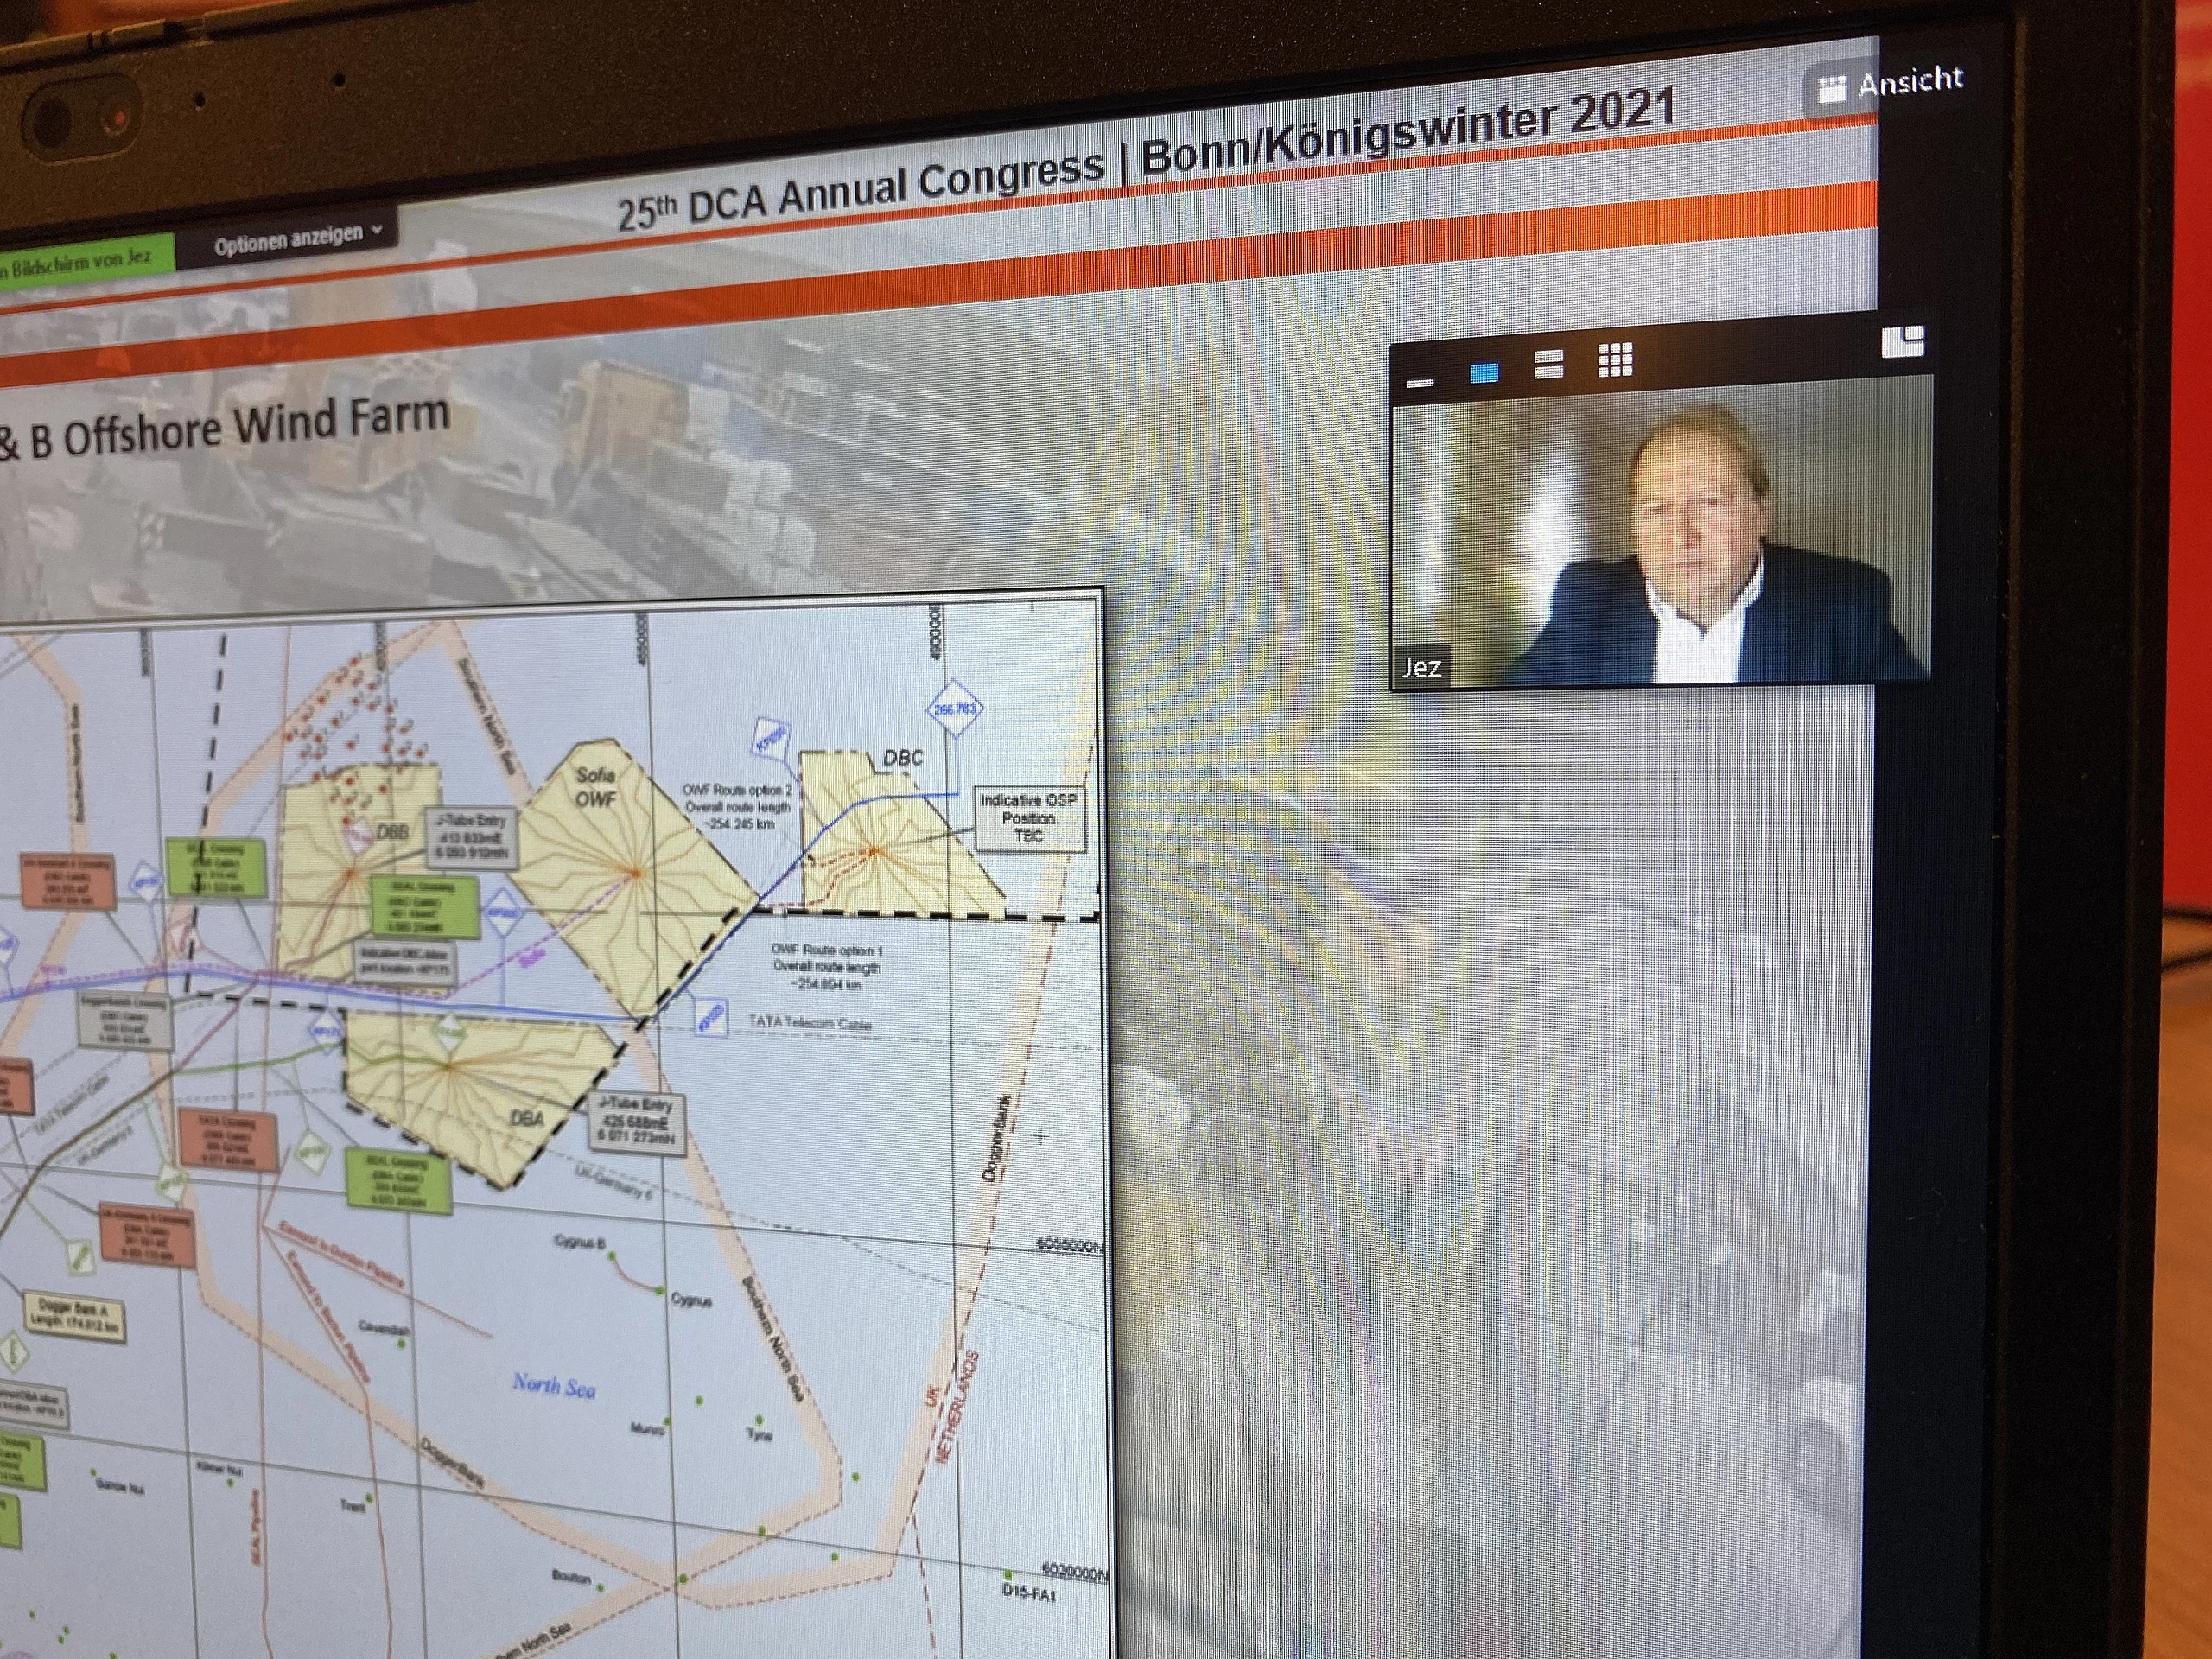Click the D15-FA1 label
Viewport: 2212px width, 1659px height.
click(x=1028, y=1593)
